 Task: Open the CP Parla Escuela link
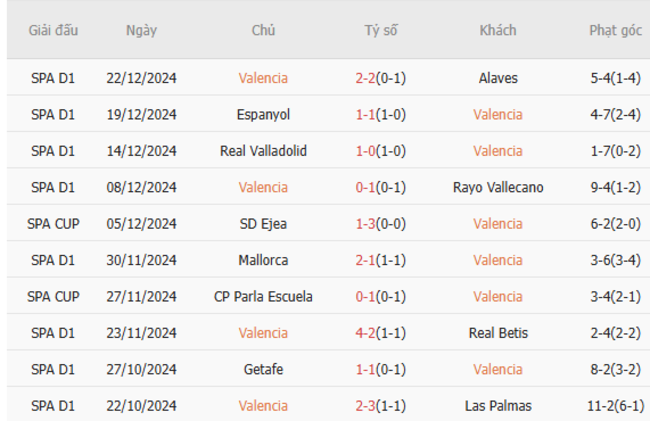point(263,297)
